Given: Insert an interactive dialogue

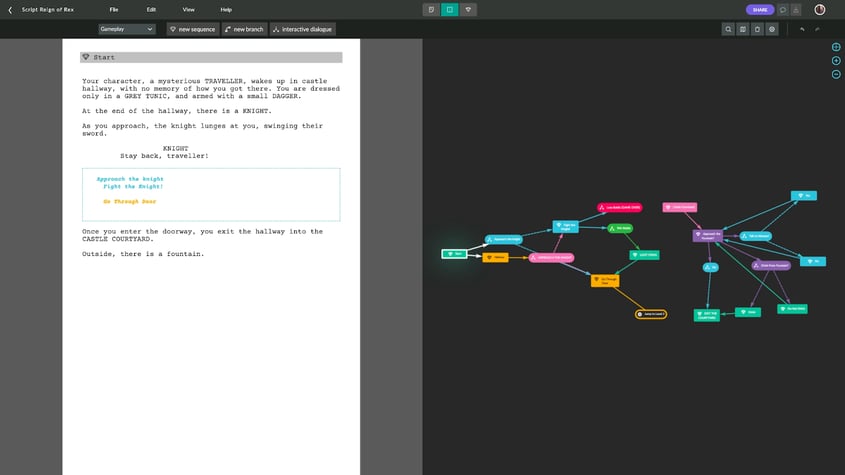Looking at the screenshot, I should 303,29.
